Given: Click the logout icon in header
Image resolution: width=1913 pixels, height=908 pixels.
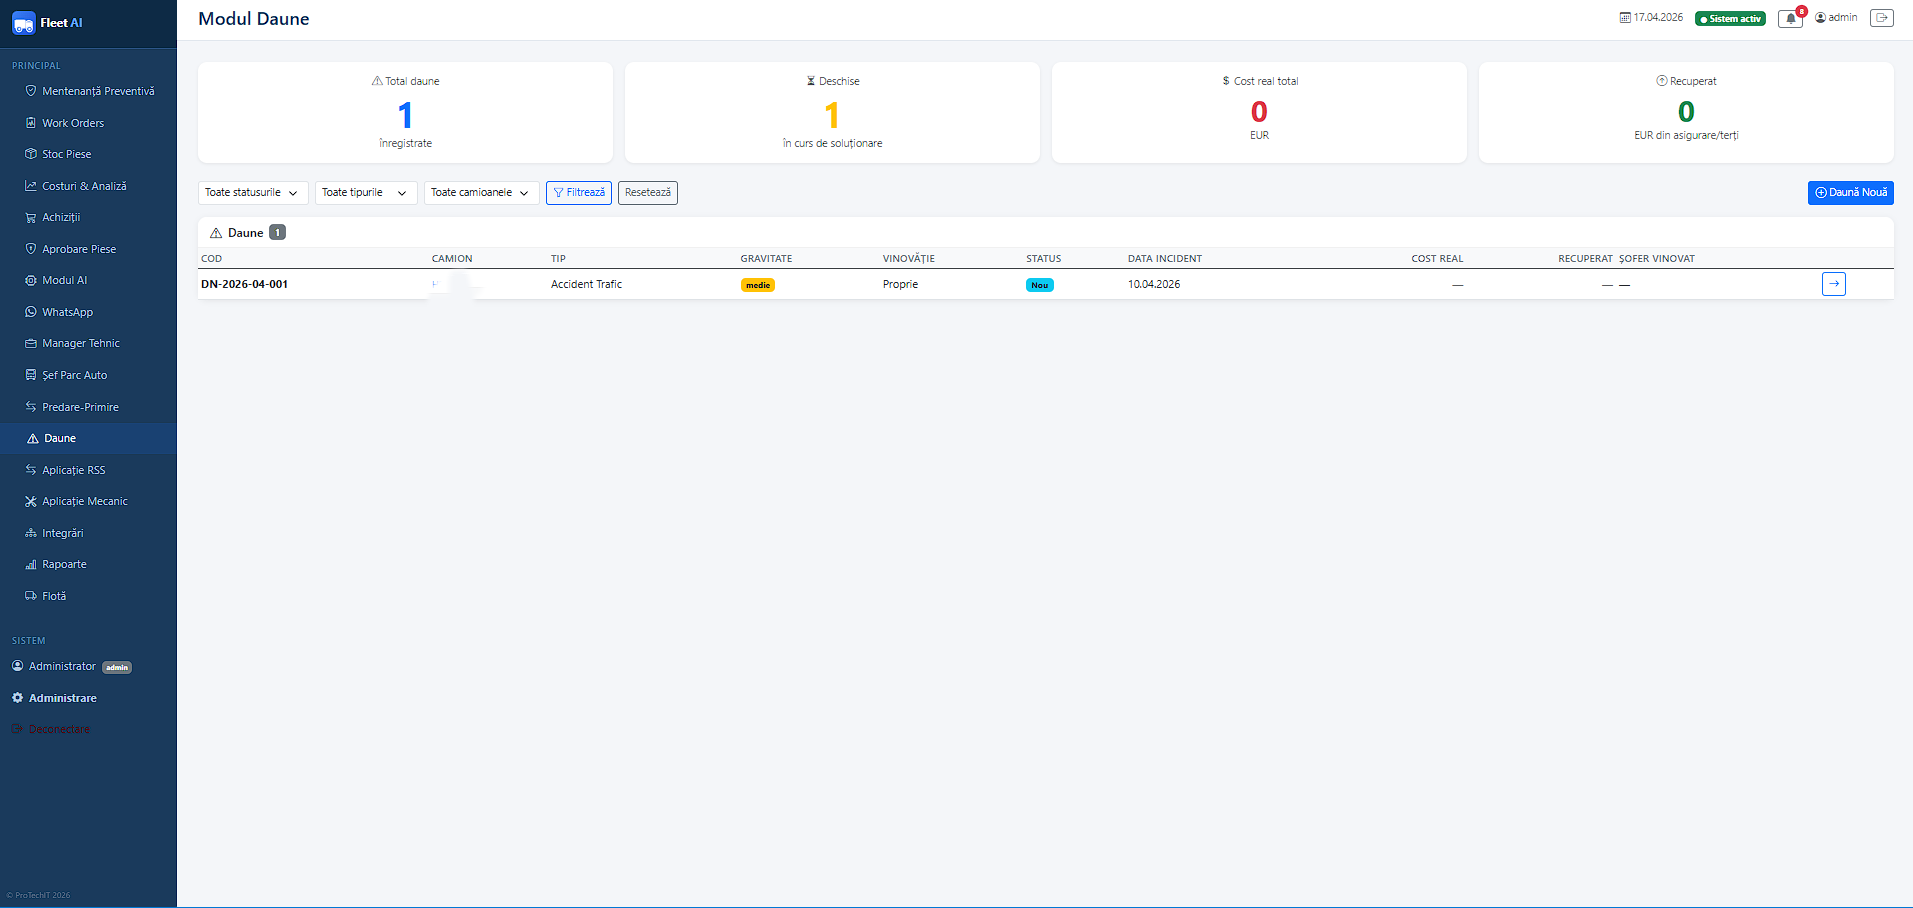Looking at the screenshot, I should tap(1881, 18).
